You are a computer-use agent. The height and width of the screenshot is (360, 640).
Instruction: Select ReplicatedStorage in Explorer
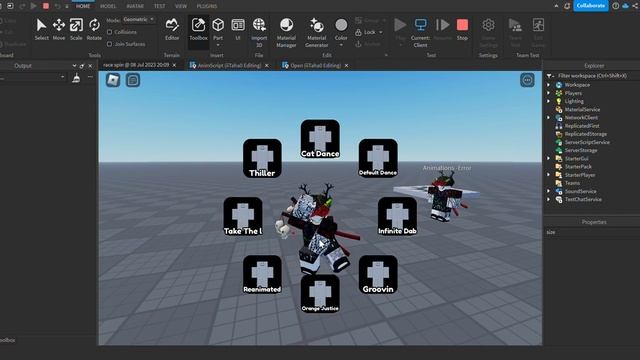pos(585,134)
